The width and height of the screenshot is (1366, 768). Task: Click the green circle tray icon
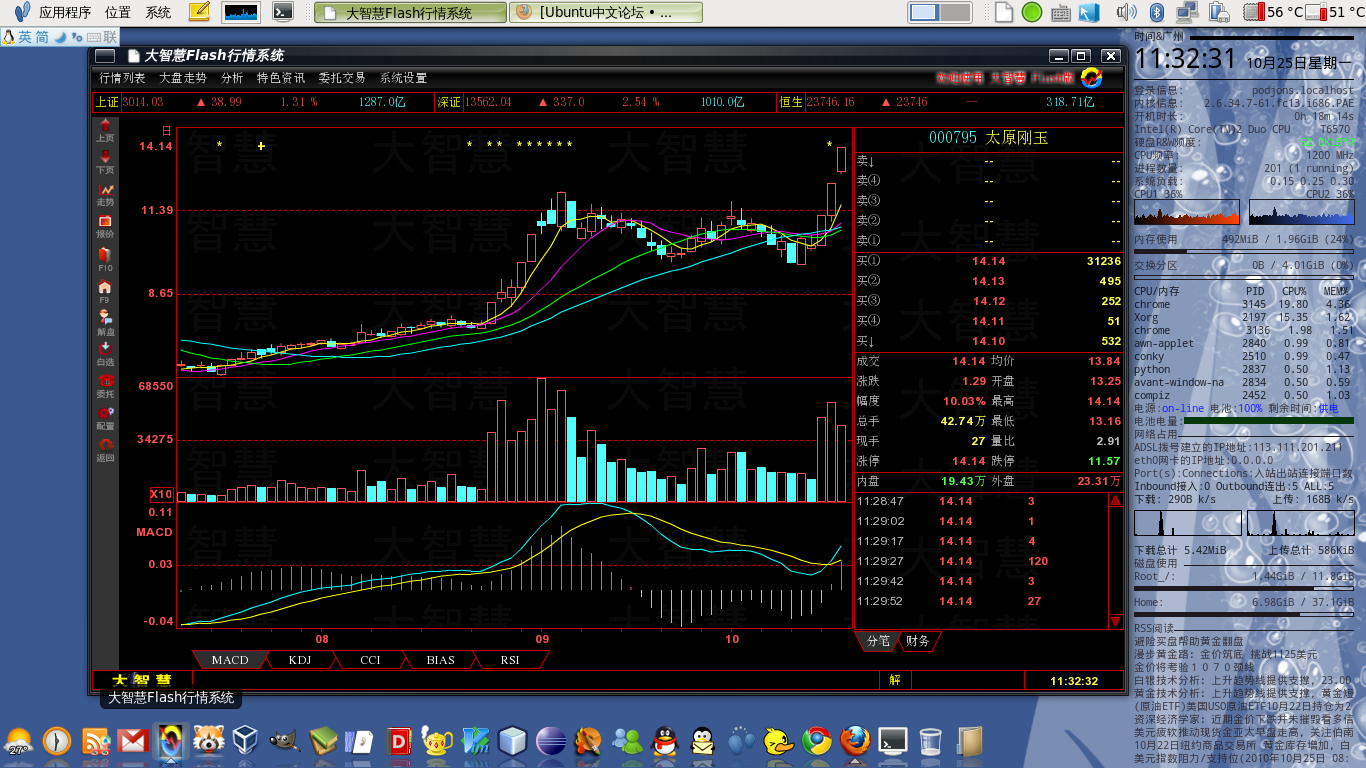pyautogui.click(x=1032, y=12)
